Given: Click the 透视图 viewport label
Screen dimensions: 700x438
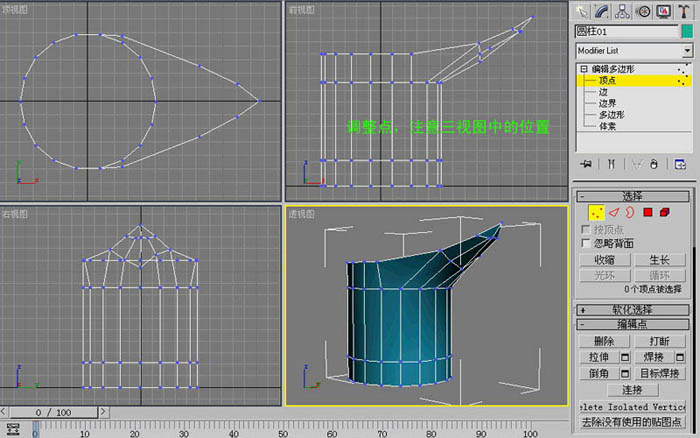Looking at the screenshot, I should pyautogui.click(x=301, y=214).
